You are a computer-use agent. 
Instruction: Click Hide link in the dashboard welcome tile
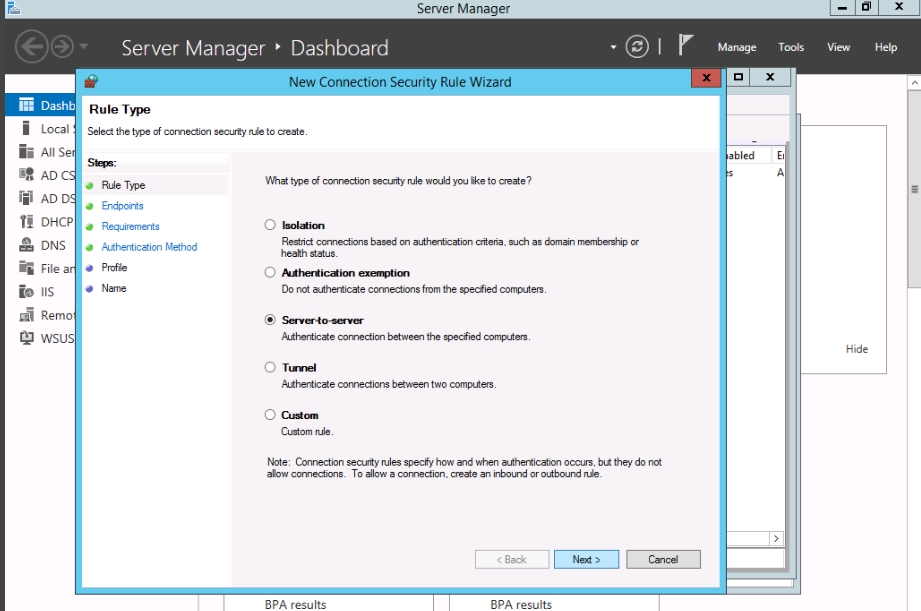pos(856,349)
